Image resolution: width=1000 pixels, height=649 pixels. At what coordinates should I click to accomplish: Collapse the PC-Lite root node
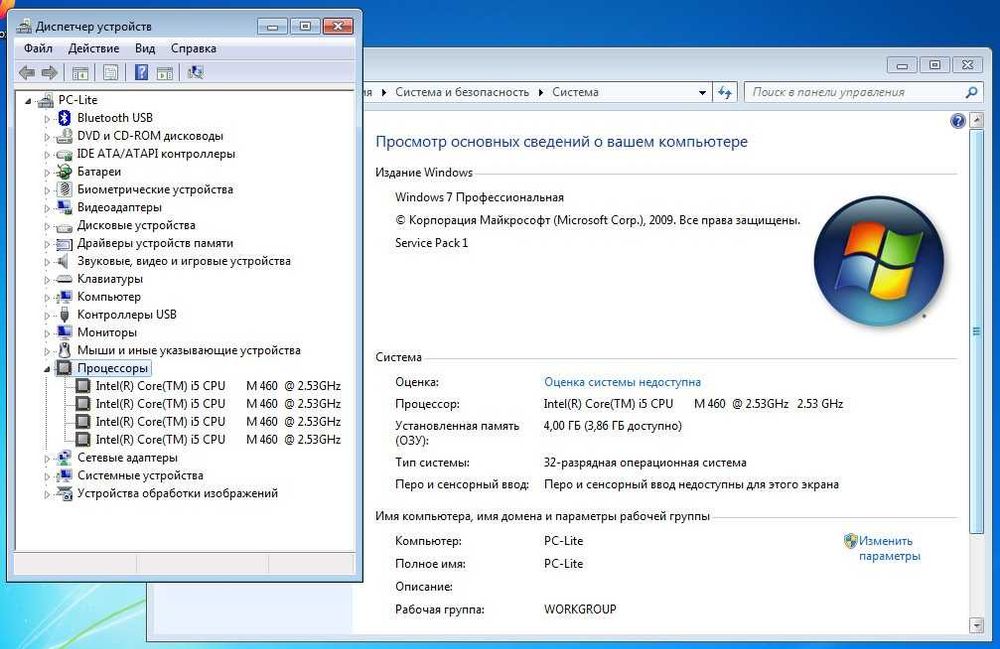click(28, 101)
